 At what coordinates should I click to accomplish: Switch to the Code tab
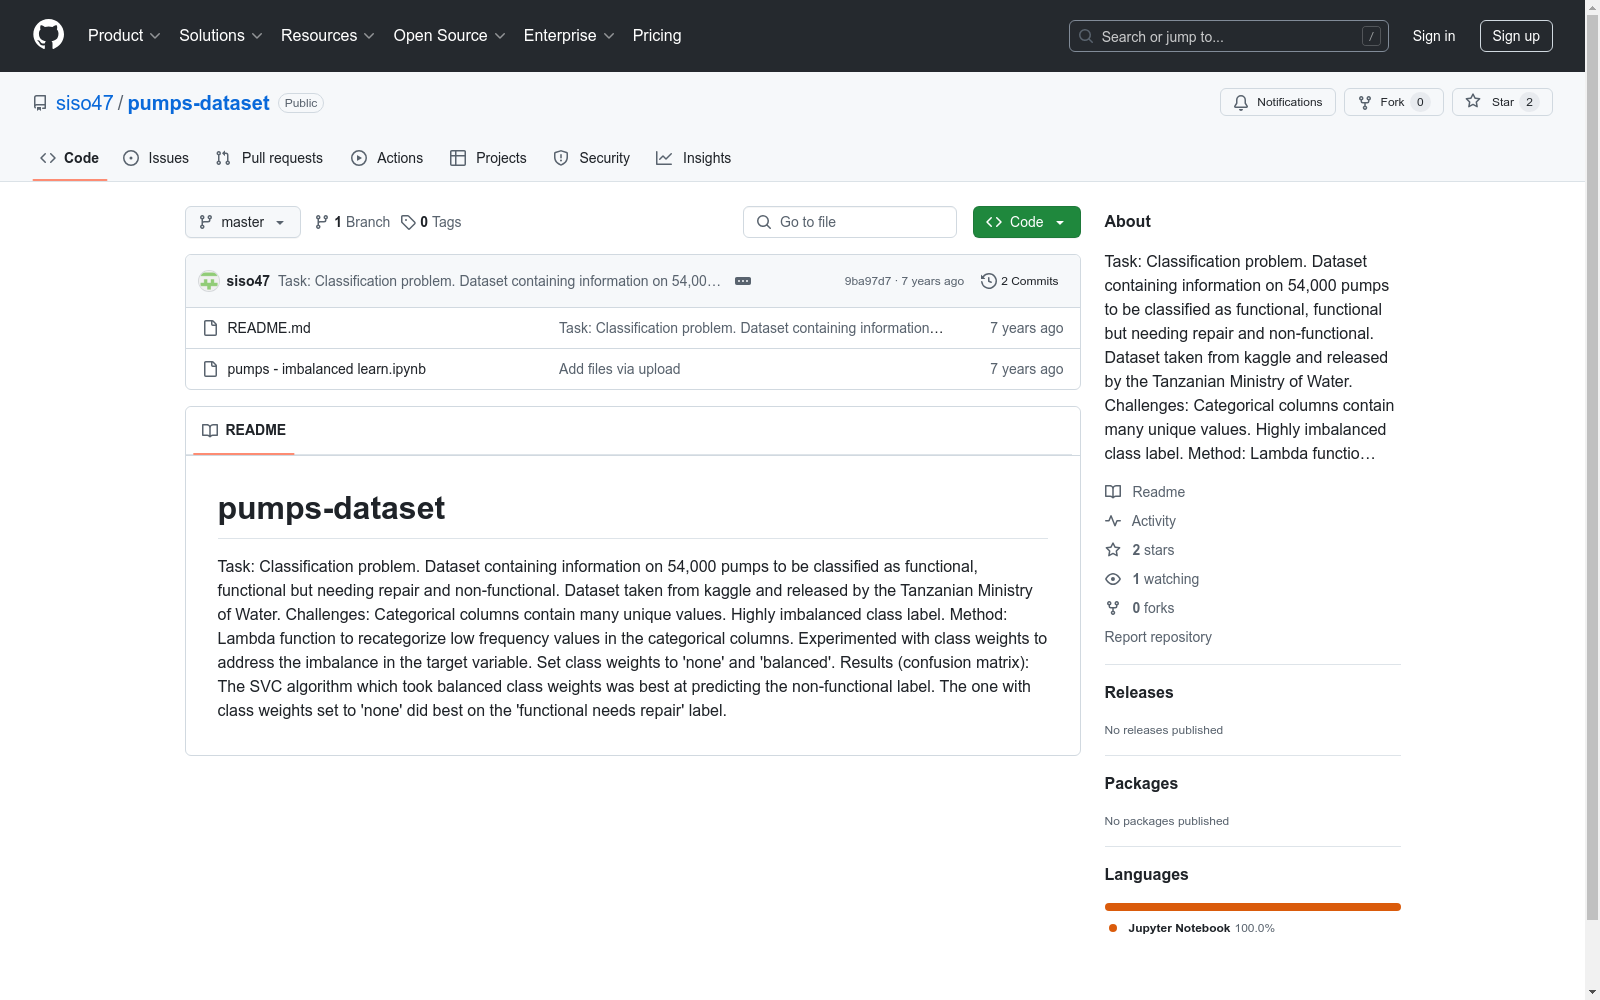[x=69, y=158]
